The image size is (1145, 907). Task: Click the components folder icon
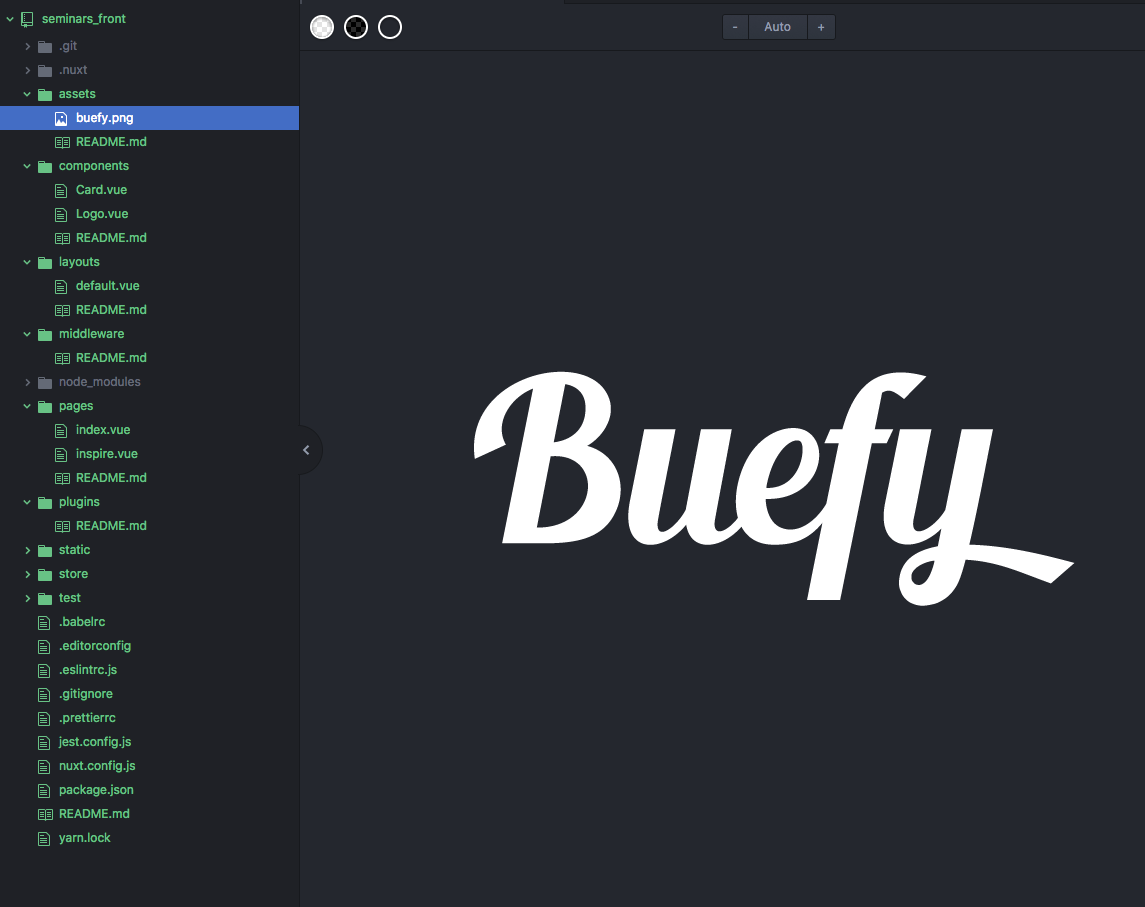[45, 167]
